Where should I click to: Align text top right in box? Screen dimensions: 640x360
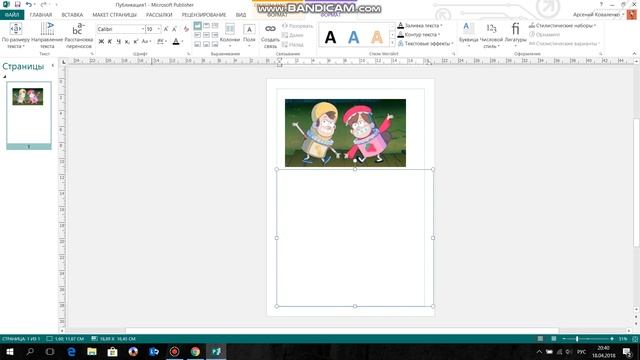coord(215,26)
